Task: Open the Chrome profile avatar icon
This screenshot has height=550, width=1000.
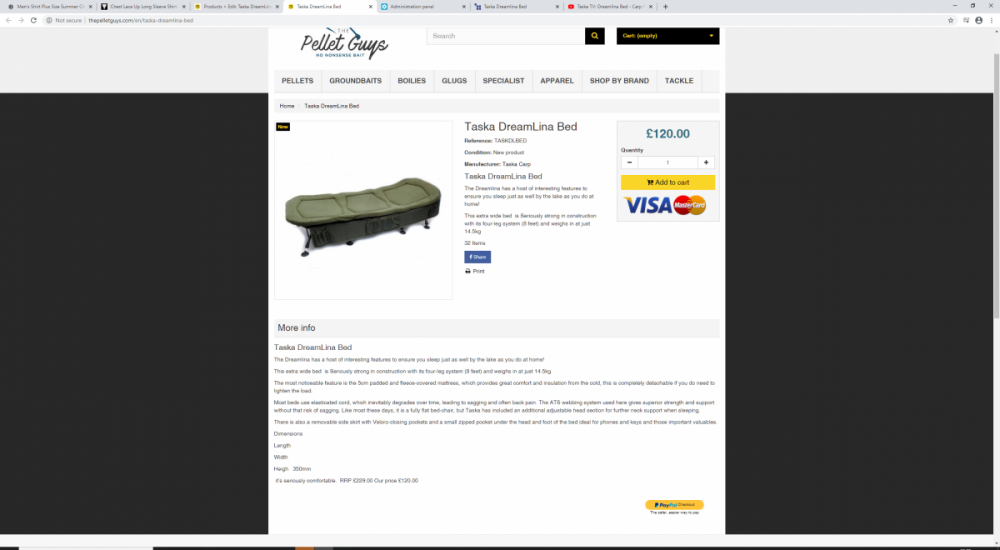Action: click(x=979, y=20)
